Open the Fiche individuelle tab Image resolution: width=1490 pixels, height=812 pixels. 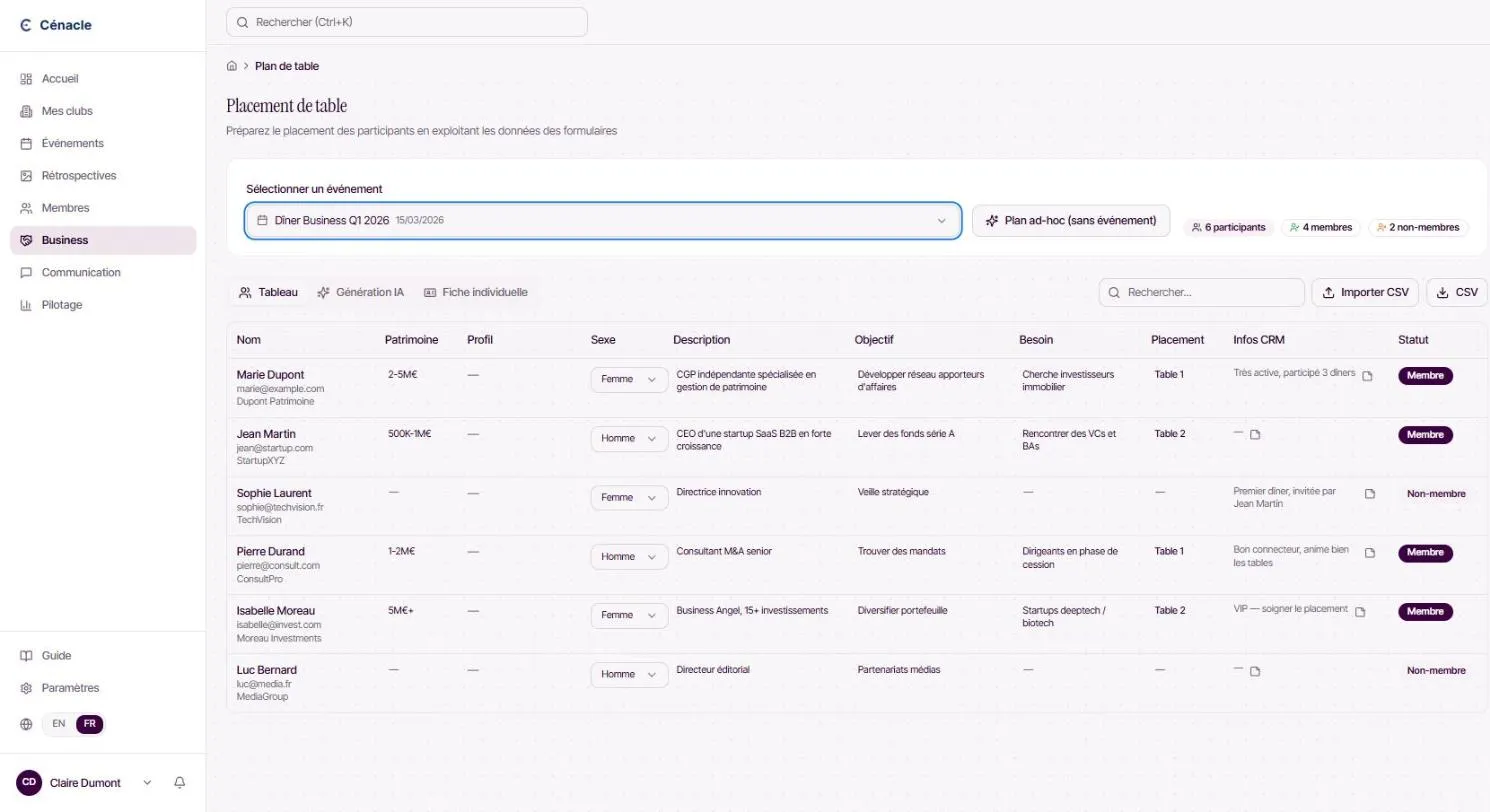[476, 293]
